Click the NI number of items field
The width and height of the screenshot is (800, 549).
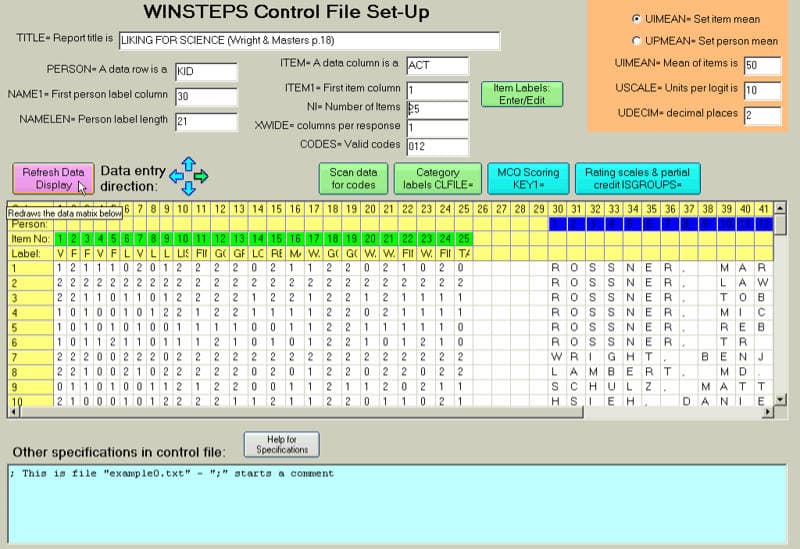[437, 109]
